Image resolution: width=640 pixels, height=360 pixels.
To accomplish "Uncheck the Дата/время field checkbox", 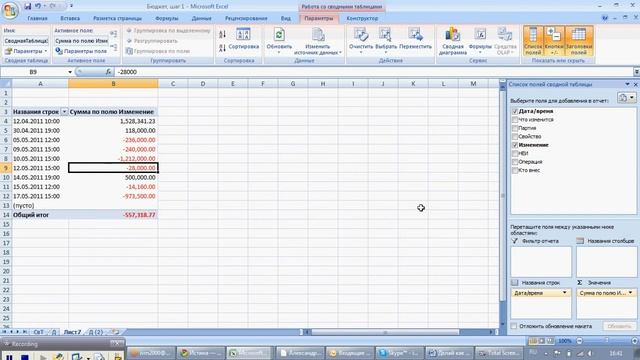I will point(515,111).
